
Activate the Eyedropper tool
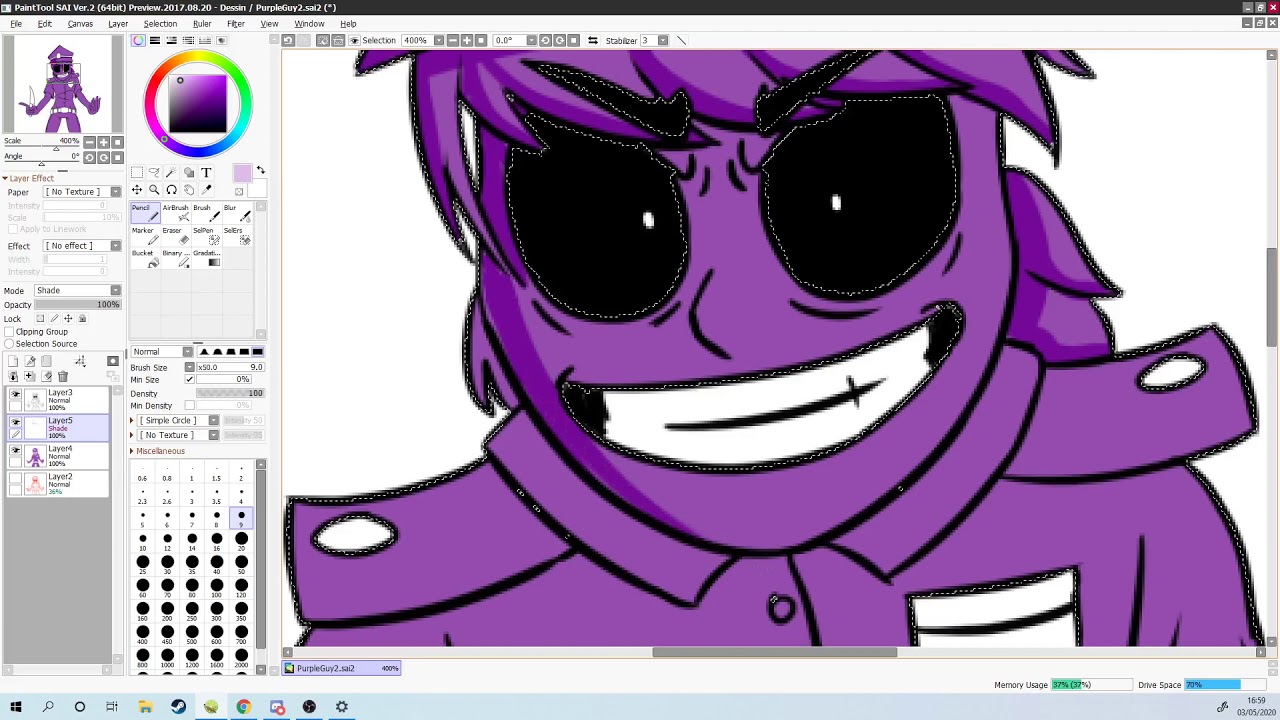206,190
